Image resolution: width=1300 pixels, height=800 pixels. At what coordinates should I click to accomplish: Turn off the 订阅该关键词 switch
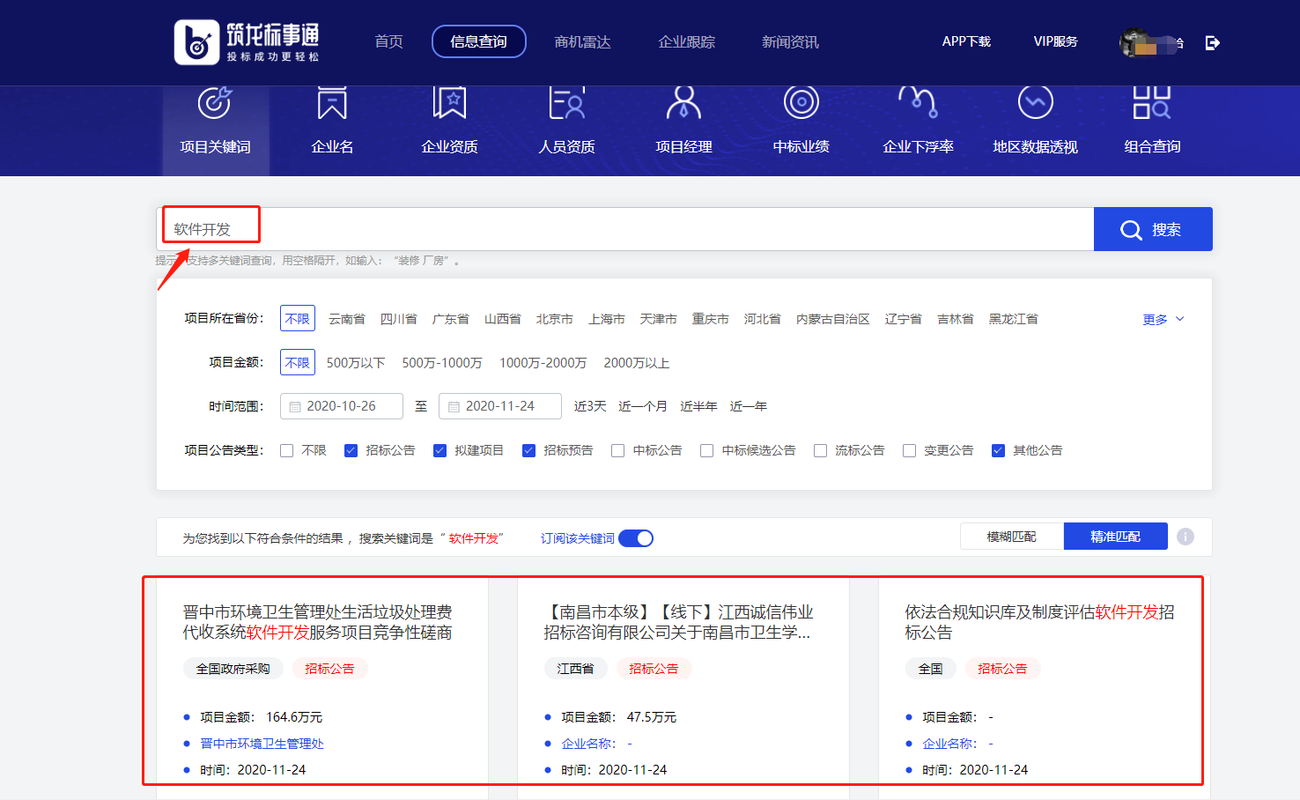[635, 537]
